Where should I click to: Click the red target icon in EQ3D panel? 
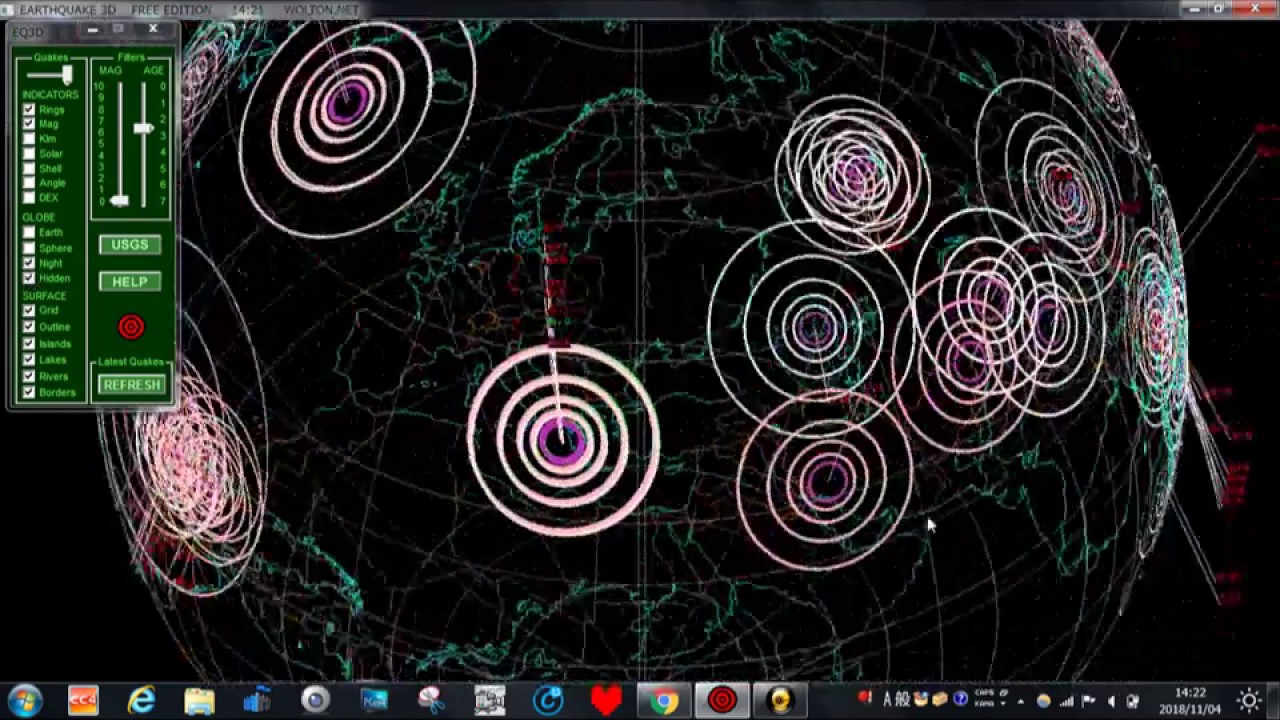click(131, 327)
